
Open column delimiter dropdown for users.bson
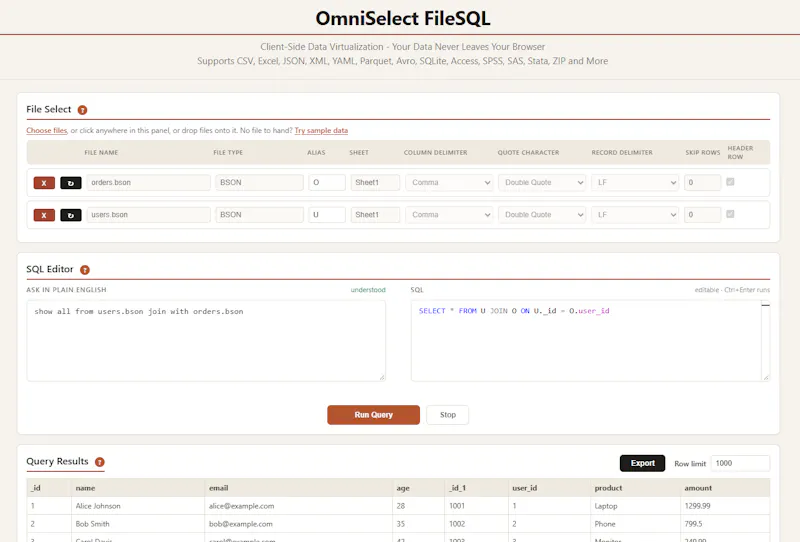pyautogui.click(x=449, y=215)
